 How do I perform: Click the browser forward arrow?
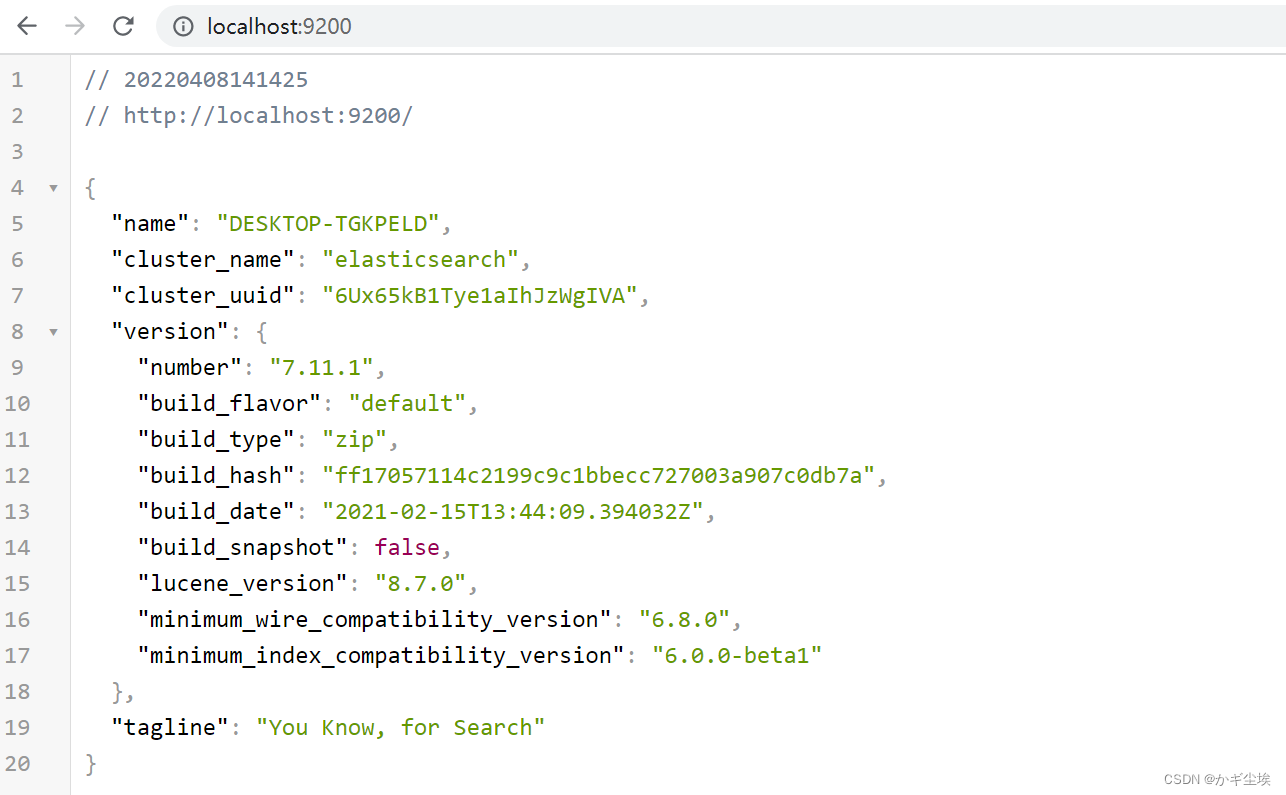click(x=75, y=26)
